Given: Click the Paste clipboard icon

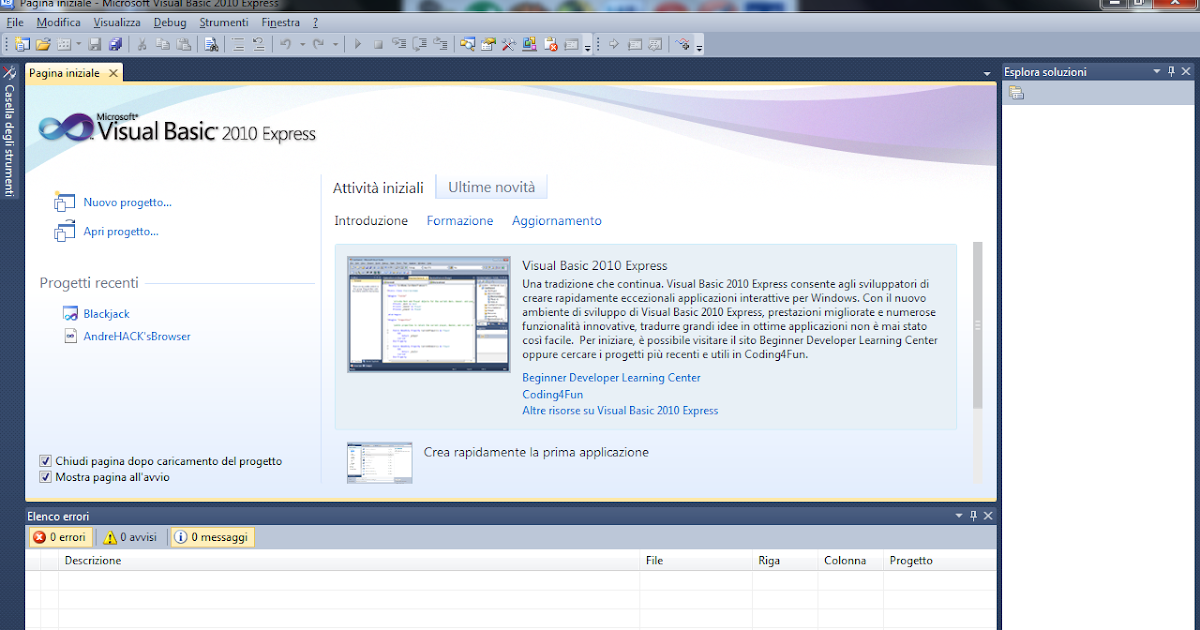Looking at the screenshot, I should [x=183, y=44].
